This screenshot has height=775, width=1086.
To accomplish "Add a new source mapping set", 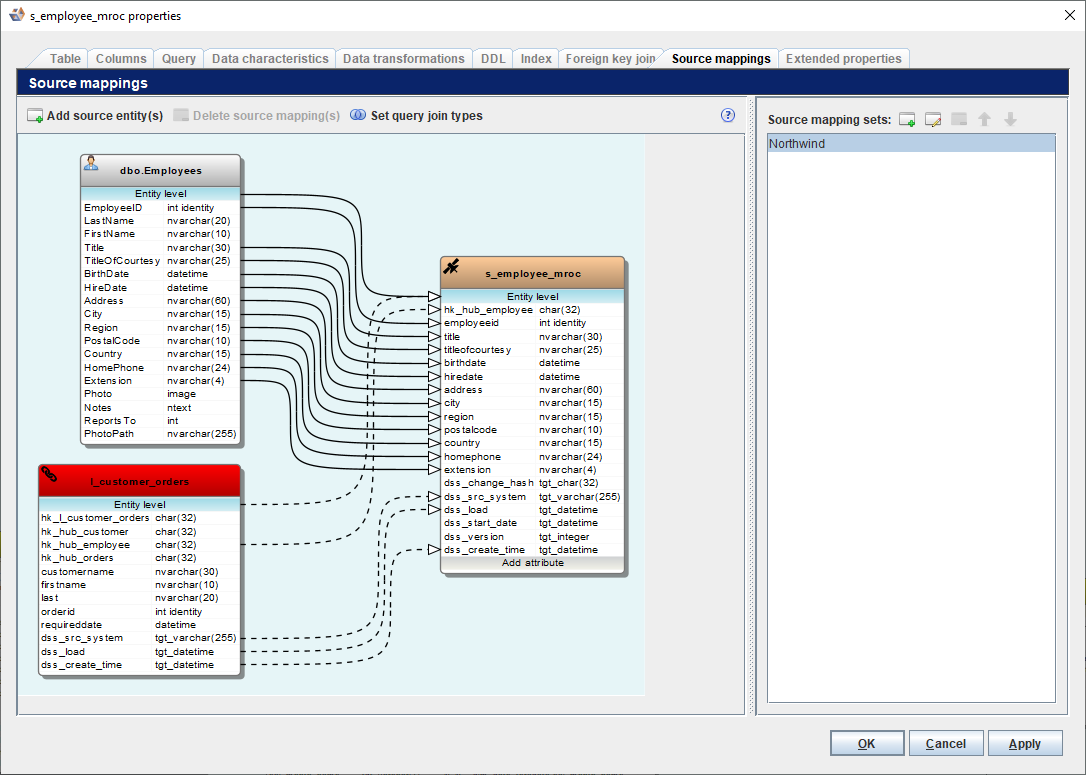I will click(907, 120).
